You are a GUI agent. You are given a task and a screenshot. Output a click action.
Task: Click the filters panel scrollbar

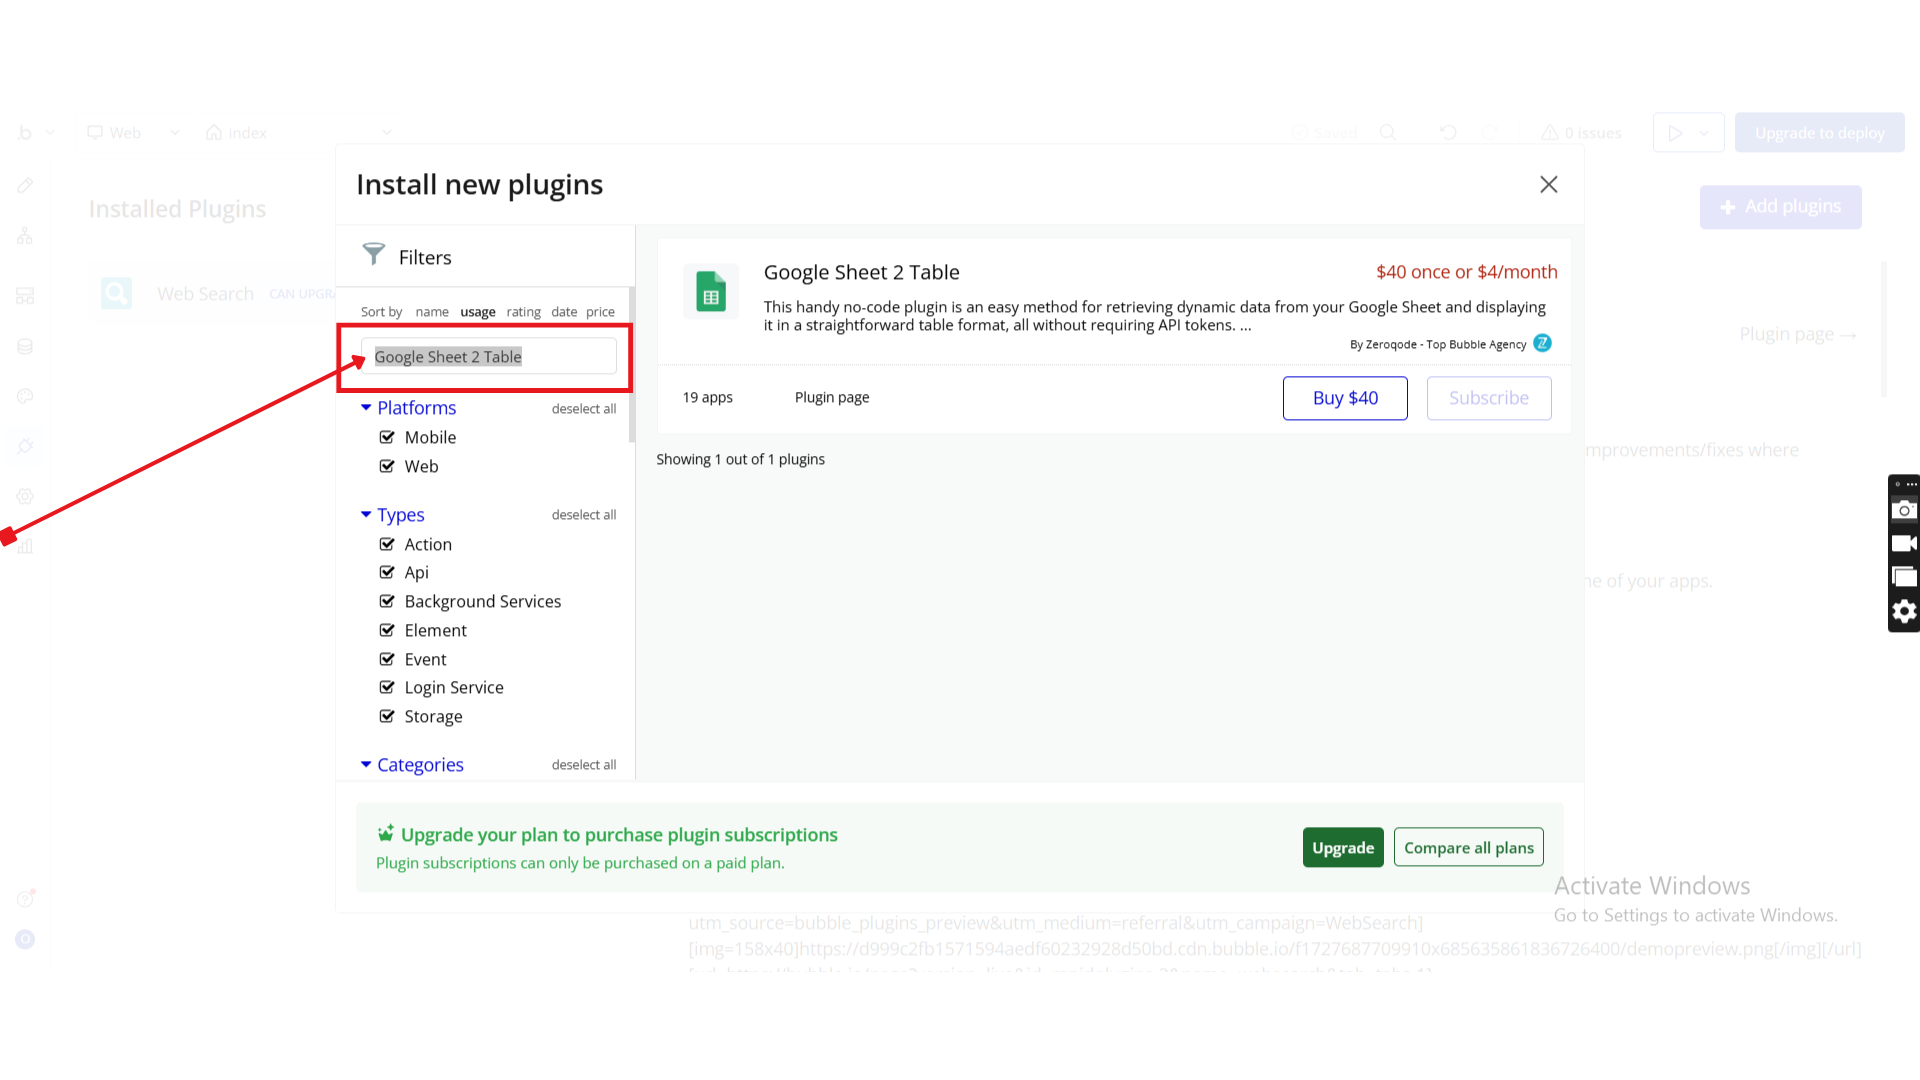click(x=631, y=365)
